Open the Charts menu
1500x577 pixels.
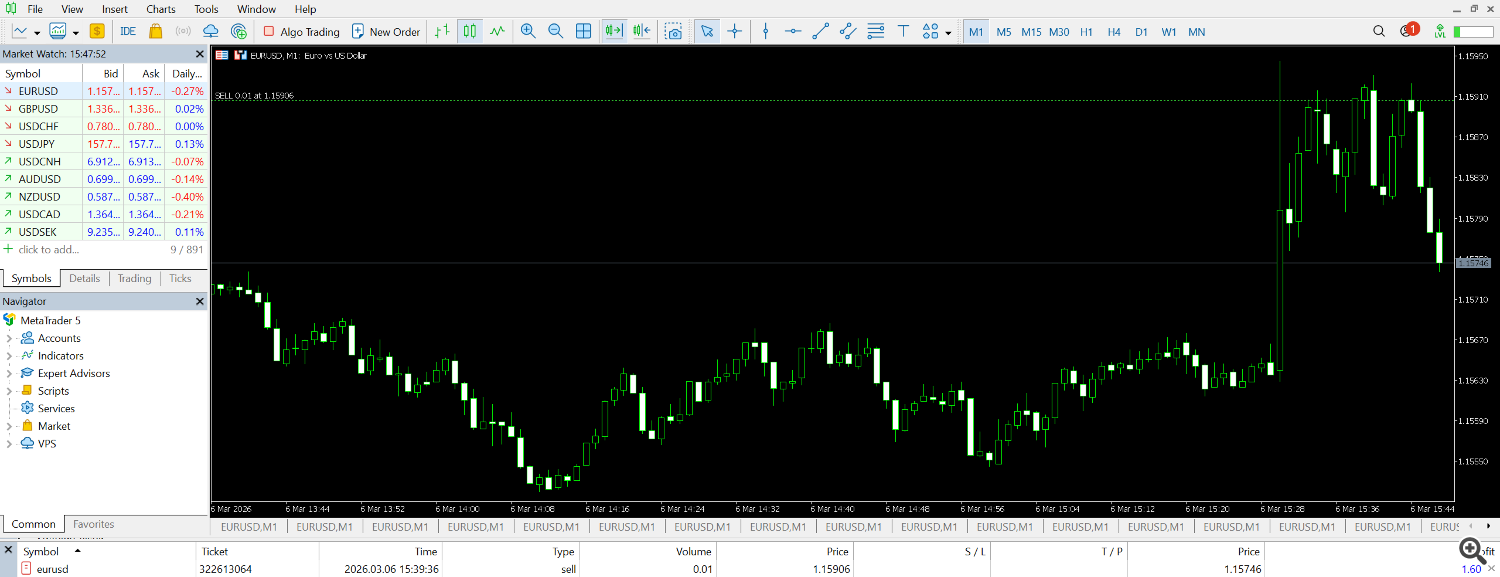pos(160,9)
